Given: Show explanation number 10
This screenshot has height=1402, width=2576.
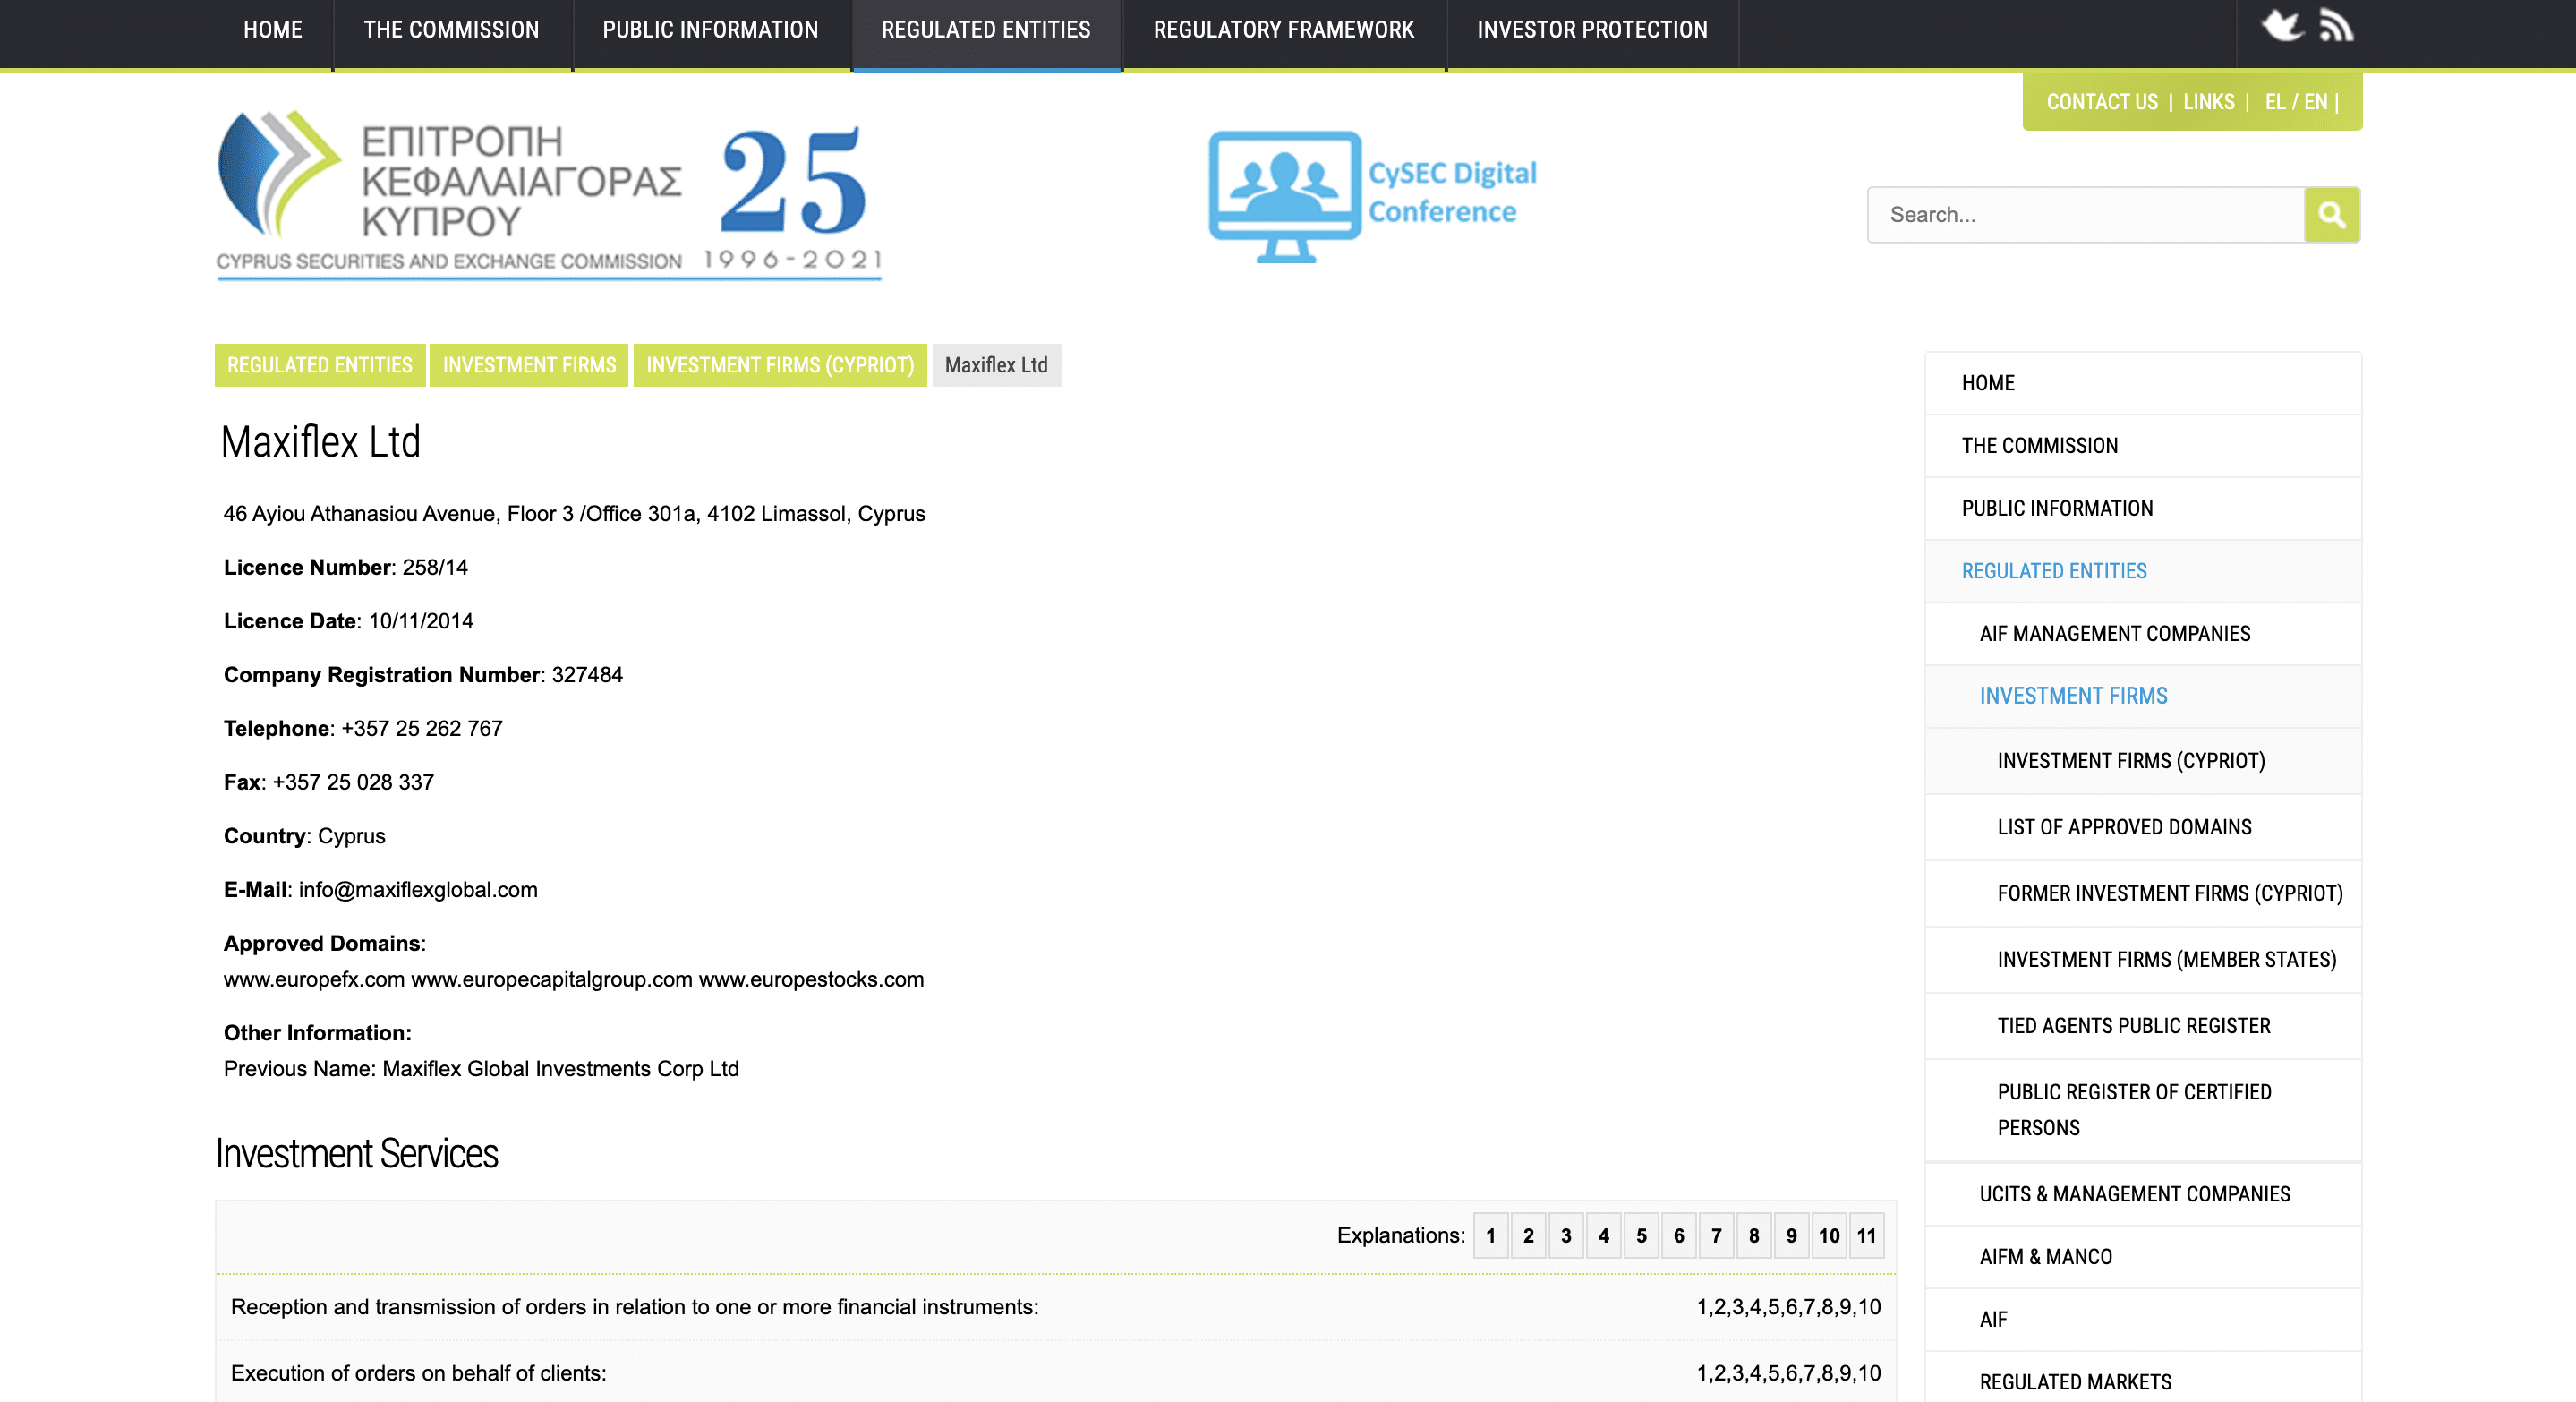Looking at the screenshot, I should [1829, 1236].
